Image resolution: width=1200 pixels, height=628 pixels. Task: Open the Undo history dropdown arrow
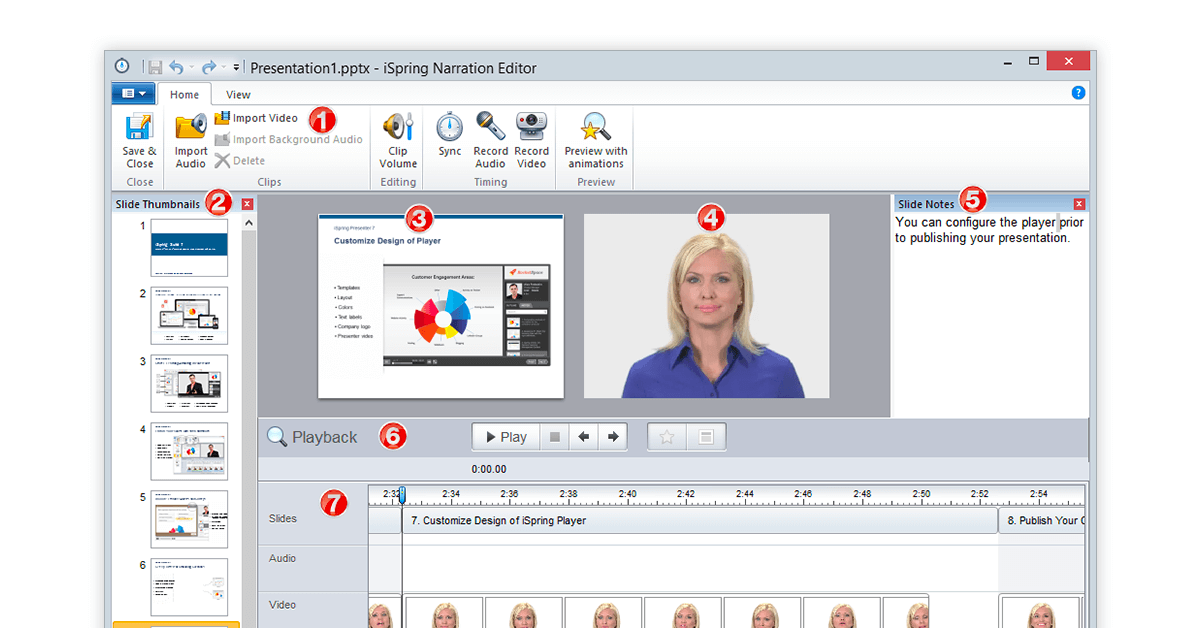(x=191, y=68)
